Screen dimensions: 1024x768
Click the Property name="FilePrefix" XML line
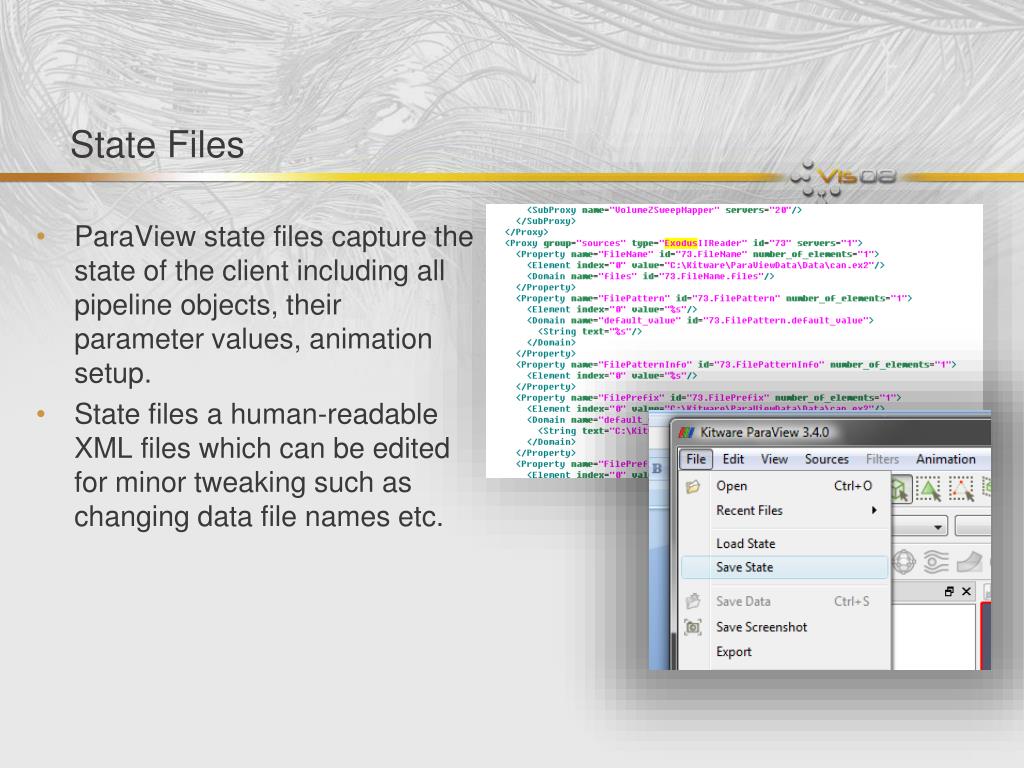709,398
